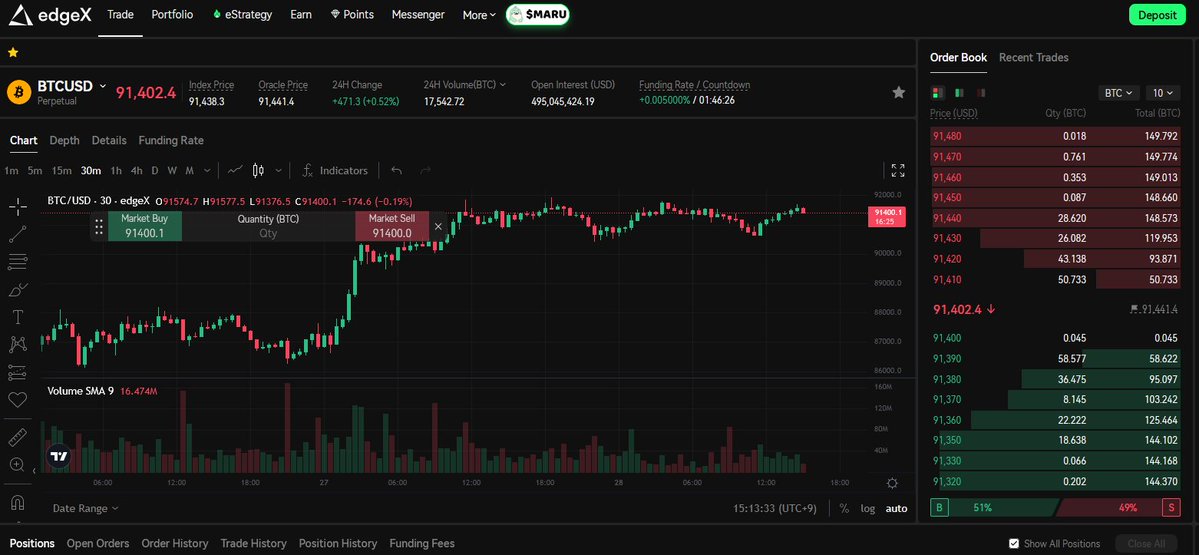Image resolution: width=1199 pixels, height=555 pixels.
Task: Open the Open Orders tab
Action: coord(98,544)
